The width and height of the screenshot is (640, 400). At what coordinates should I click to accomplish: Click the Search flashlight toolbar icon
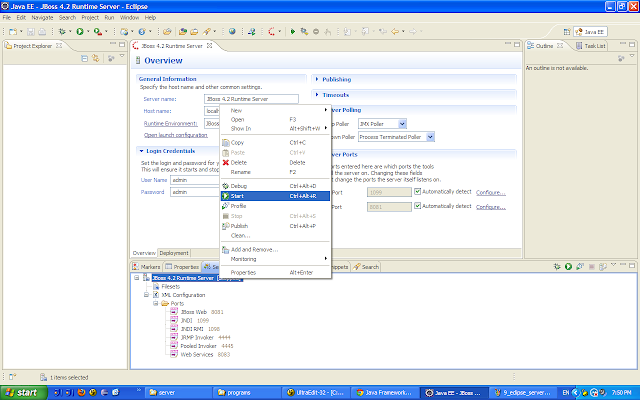(x=207, y=31)
